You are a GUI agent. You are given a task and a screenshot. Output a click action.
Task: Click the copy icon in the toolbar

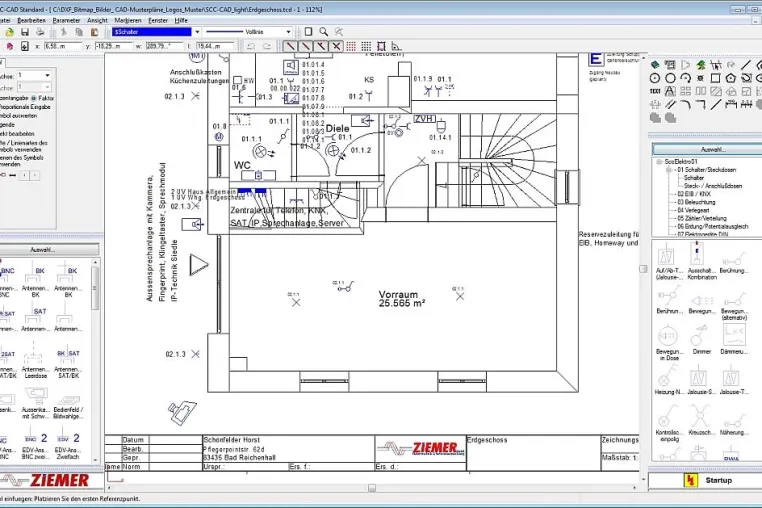pos(79,32)
